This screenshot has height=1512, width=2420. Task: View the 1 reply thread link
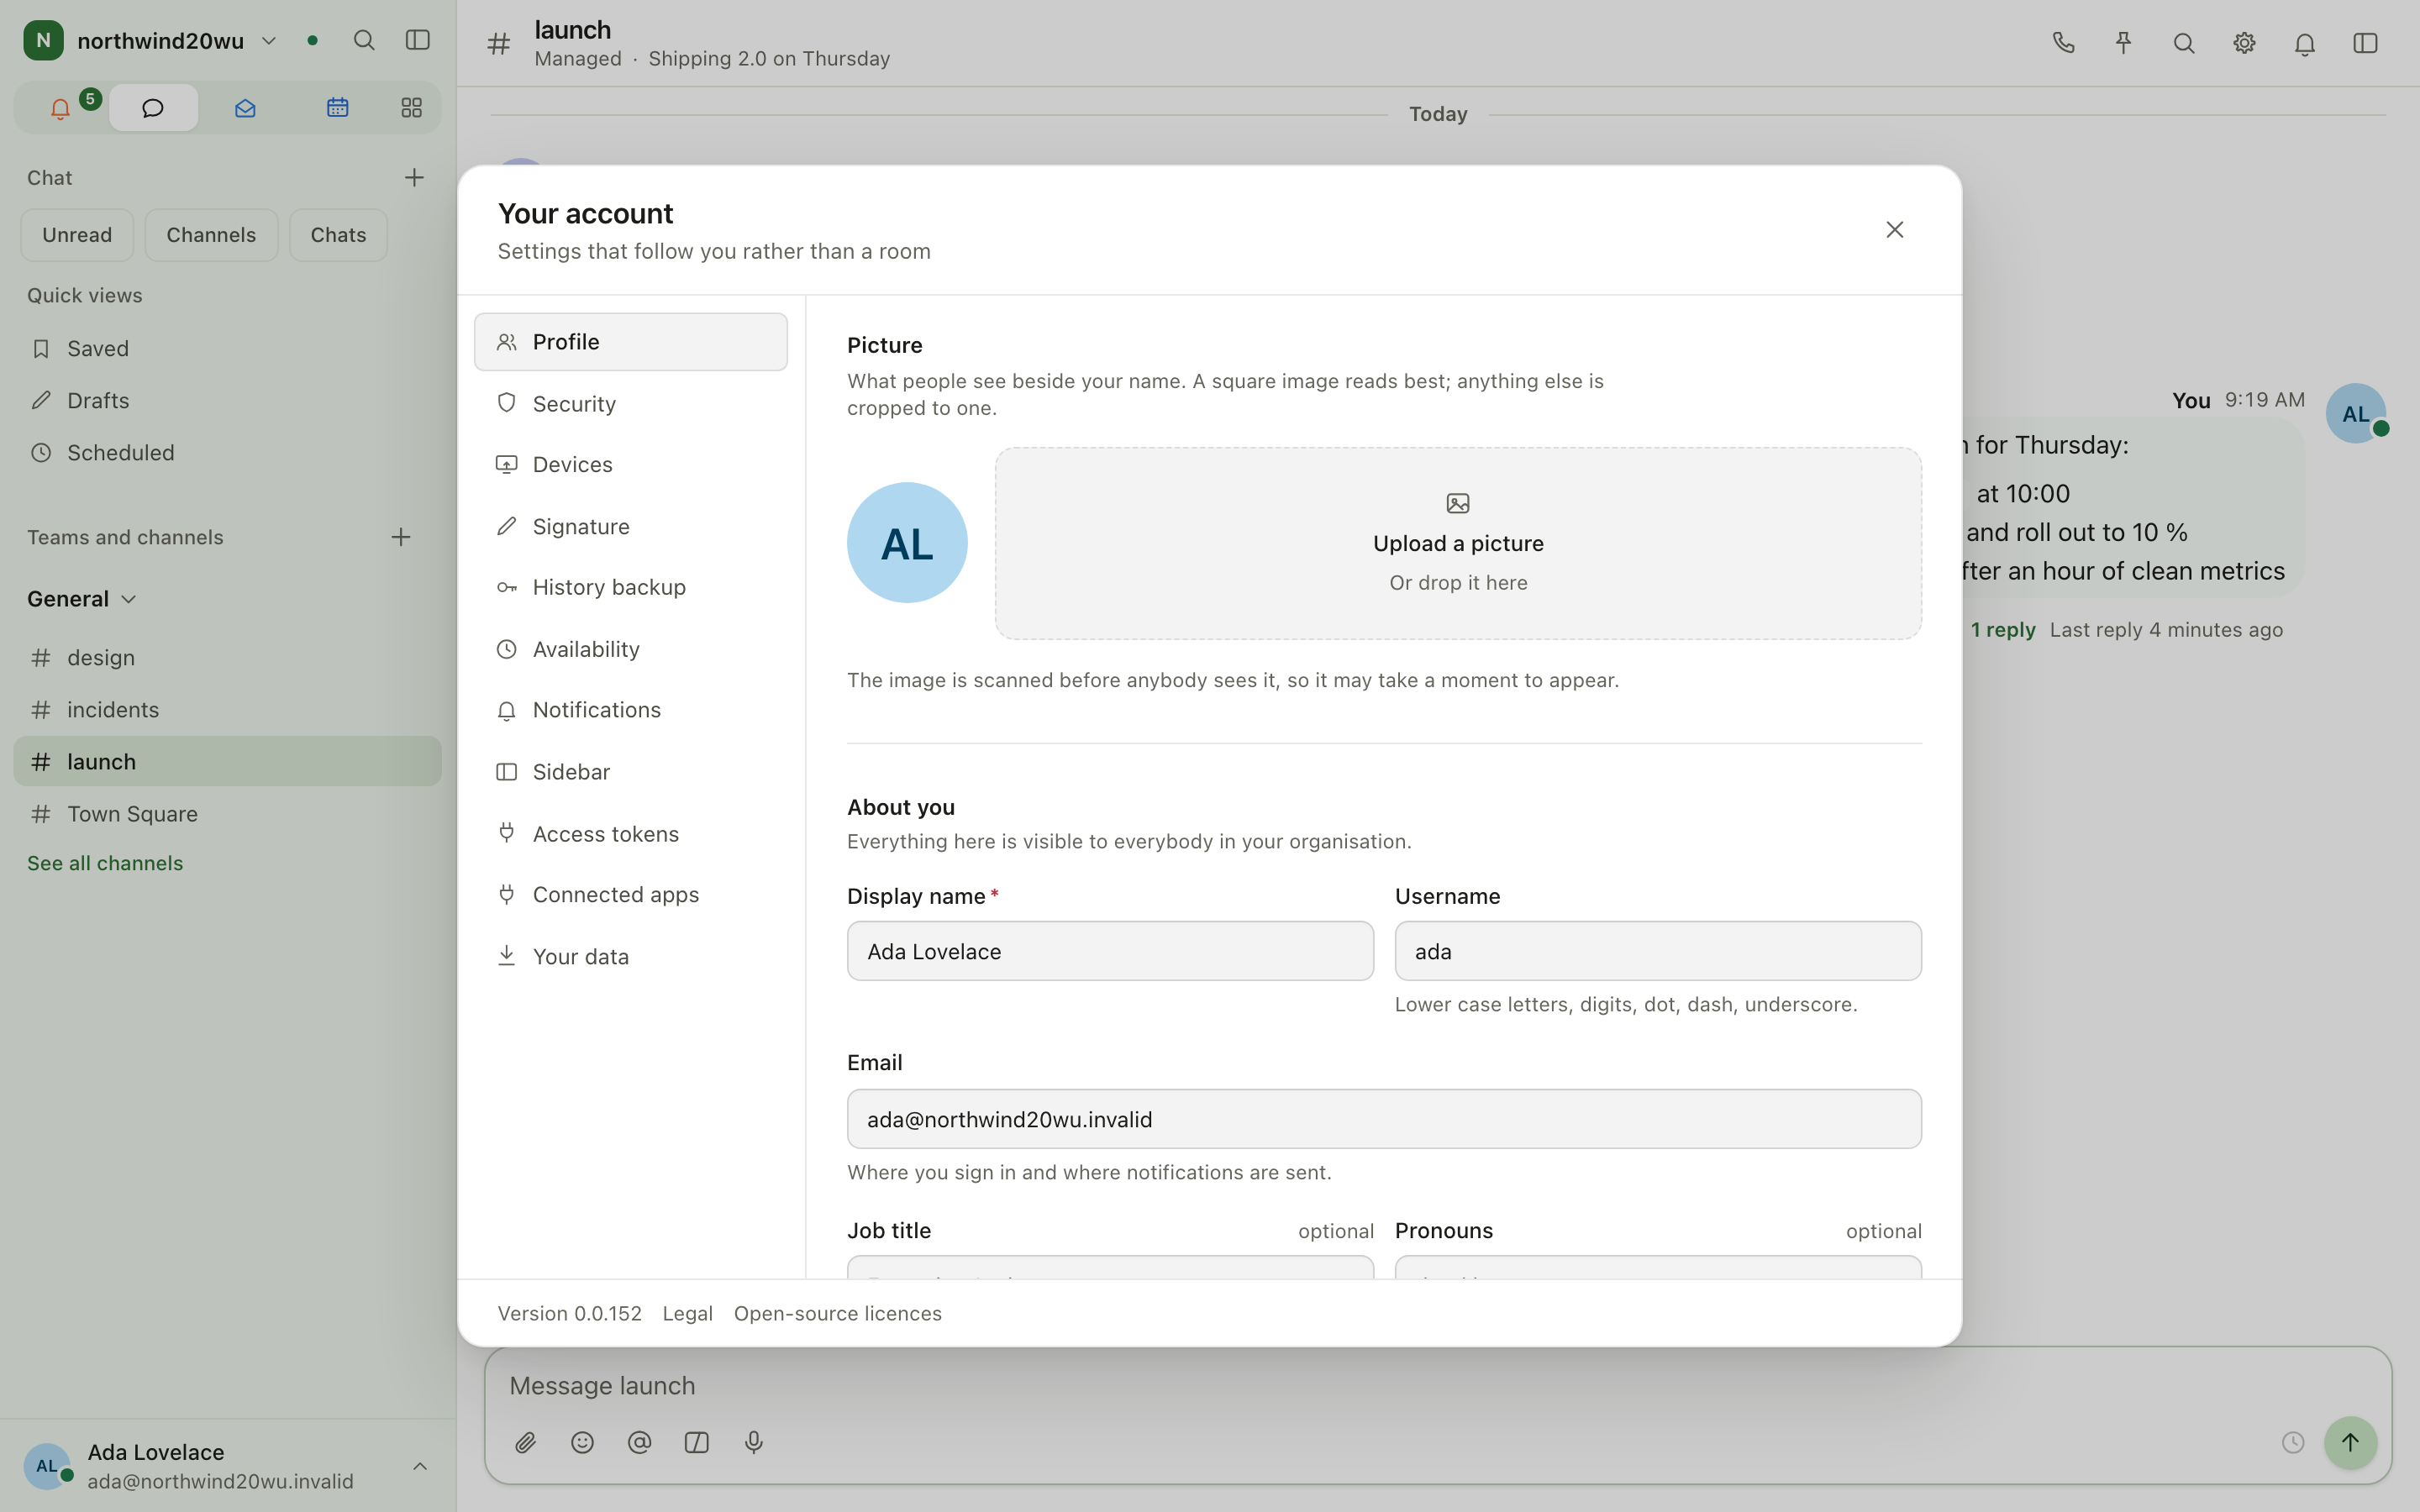coord(2003,630)
